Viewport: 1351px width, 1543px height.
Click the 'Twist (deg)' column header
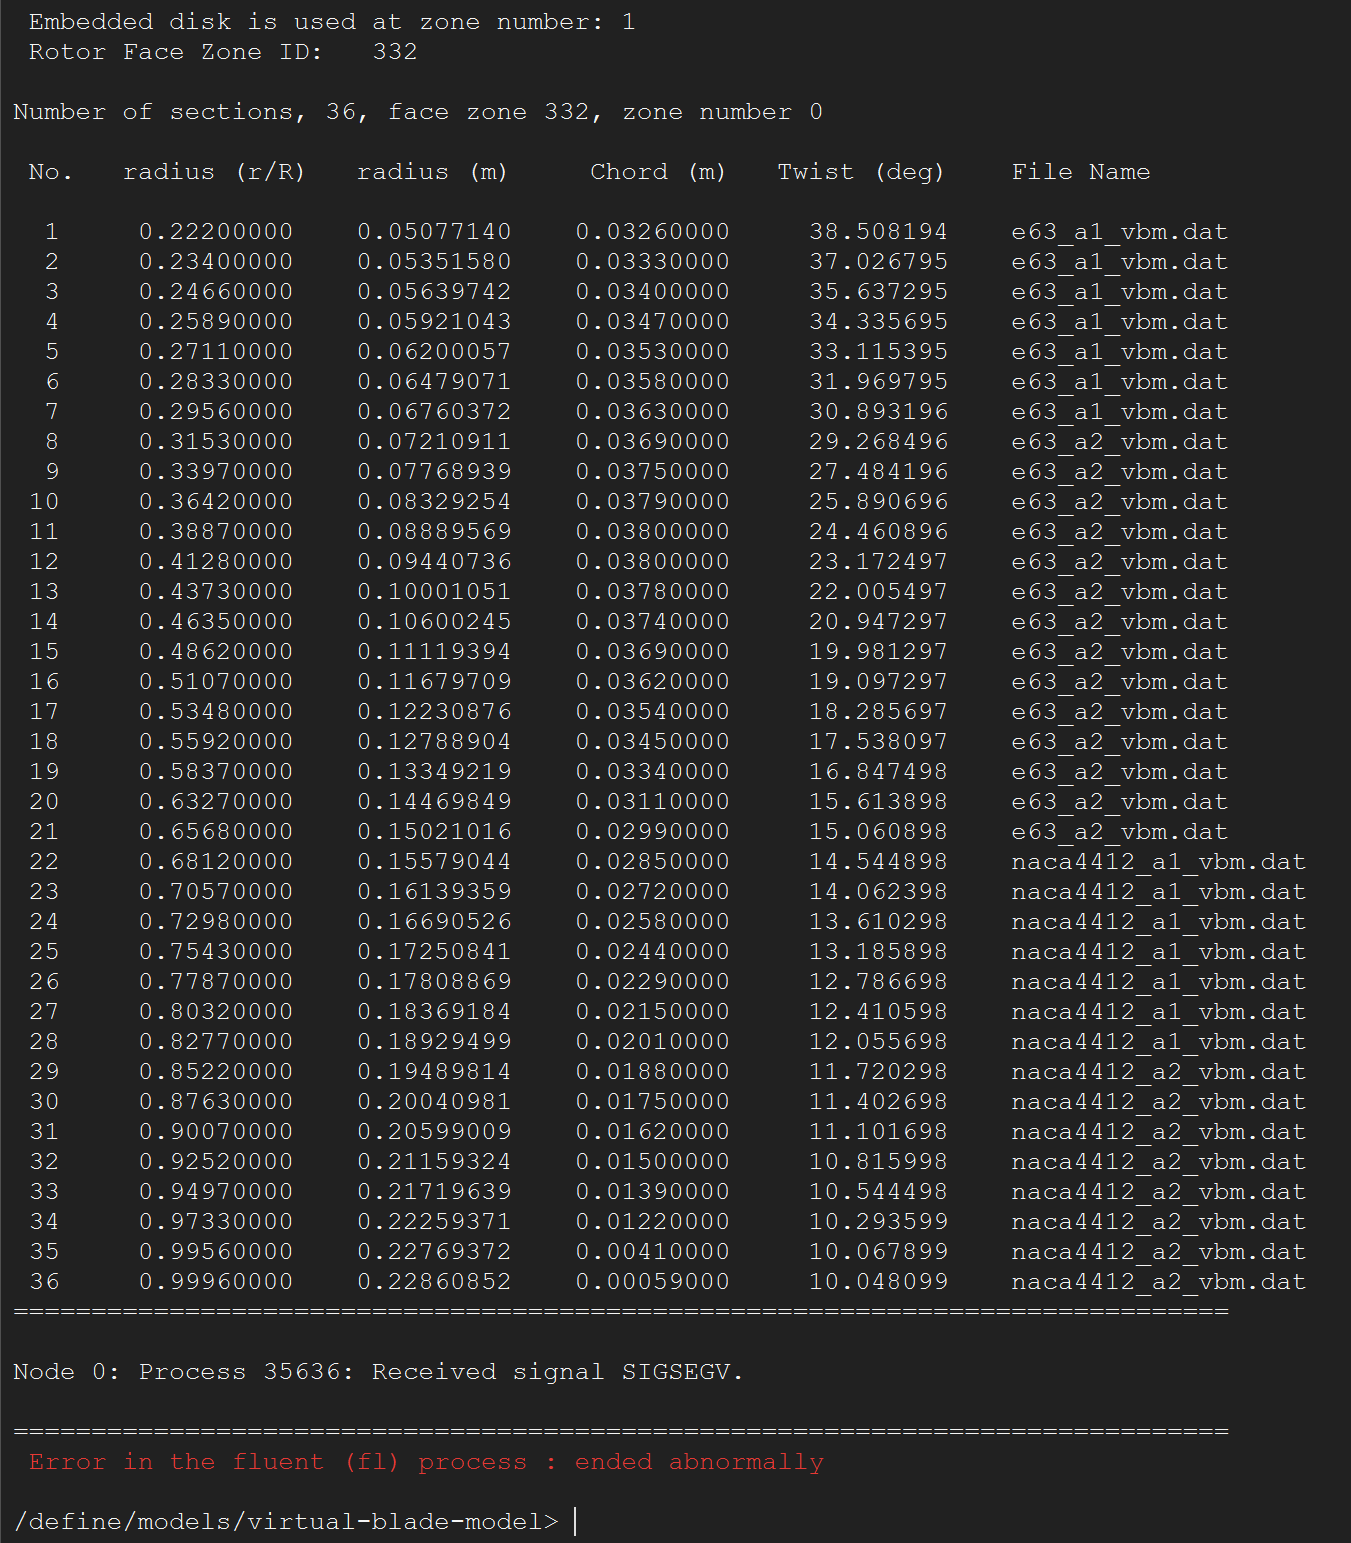pos(861,172)
